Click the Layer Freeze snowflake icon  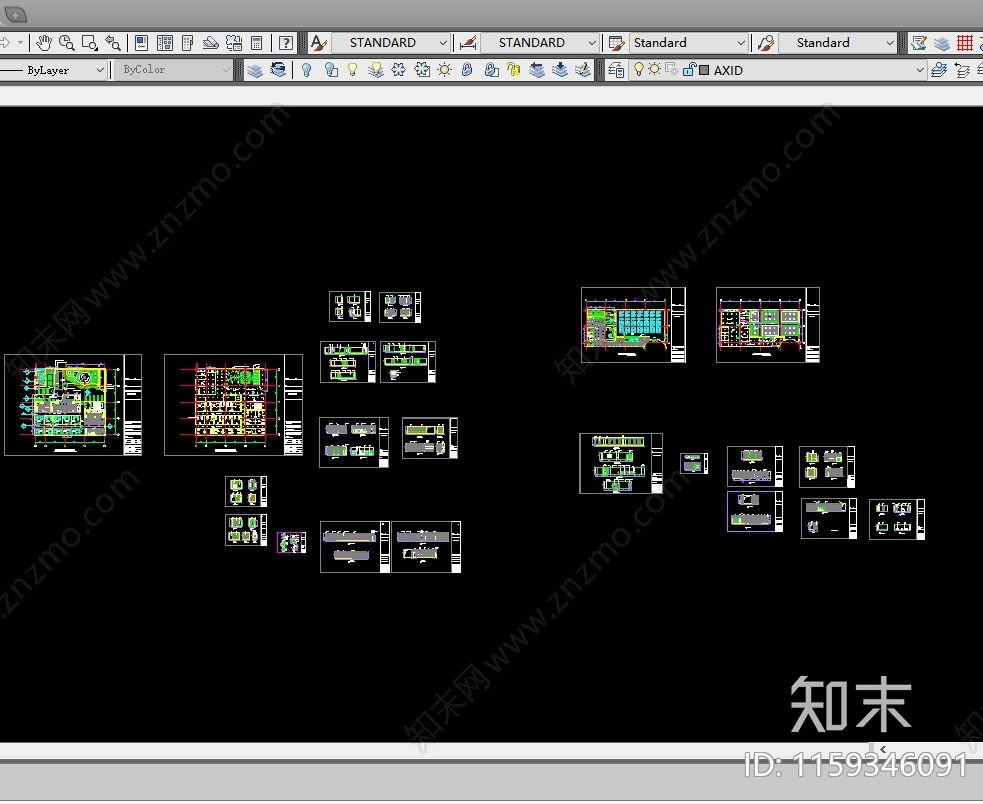(x=399, y=70)
